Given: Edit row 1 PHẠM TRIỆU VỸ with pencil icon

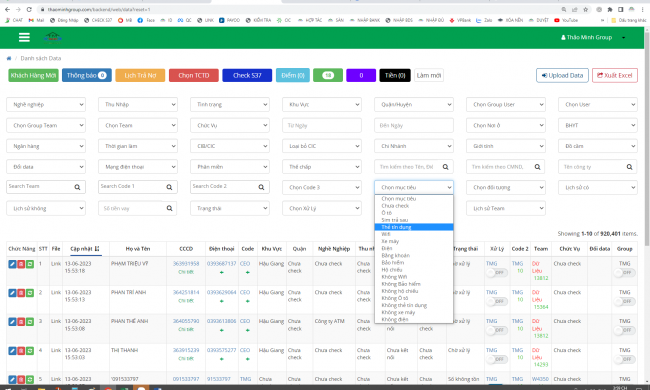Looking at the screenshot, I should coord(12,264).
